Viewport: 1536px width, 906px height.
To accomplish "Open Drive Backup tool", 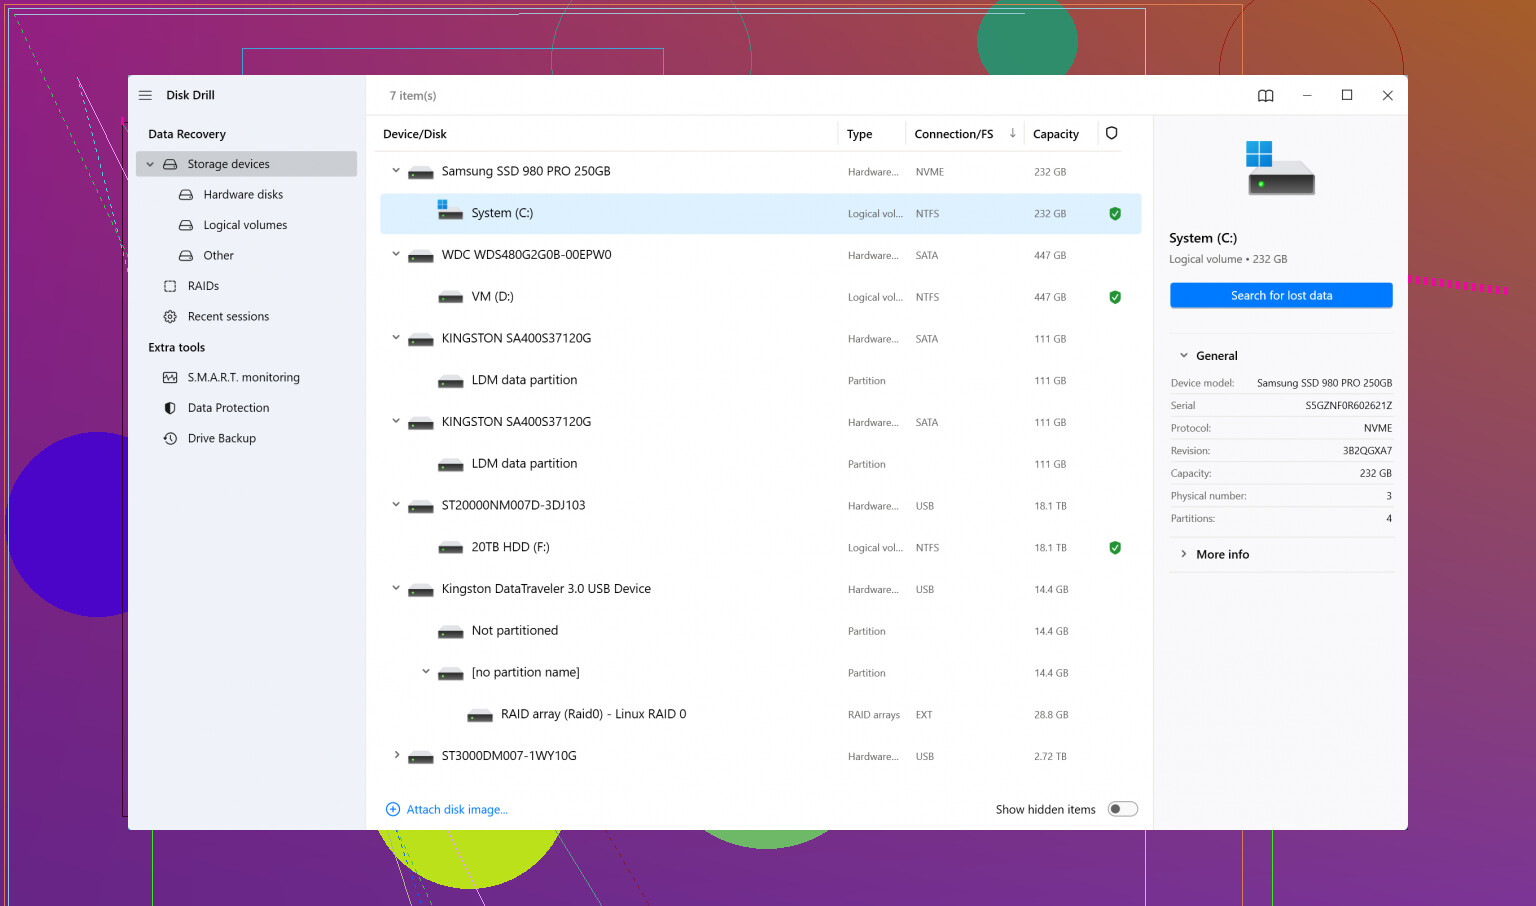I will point(221,439).
